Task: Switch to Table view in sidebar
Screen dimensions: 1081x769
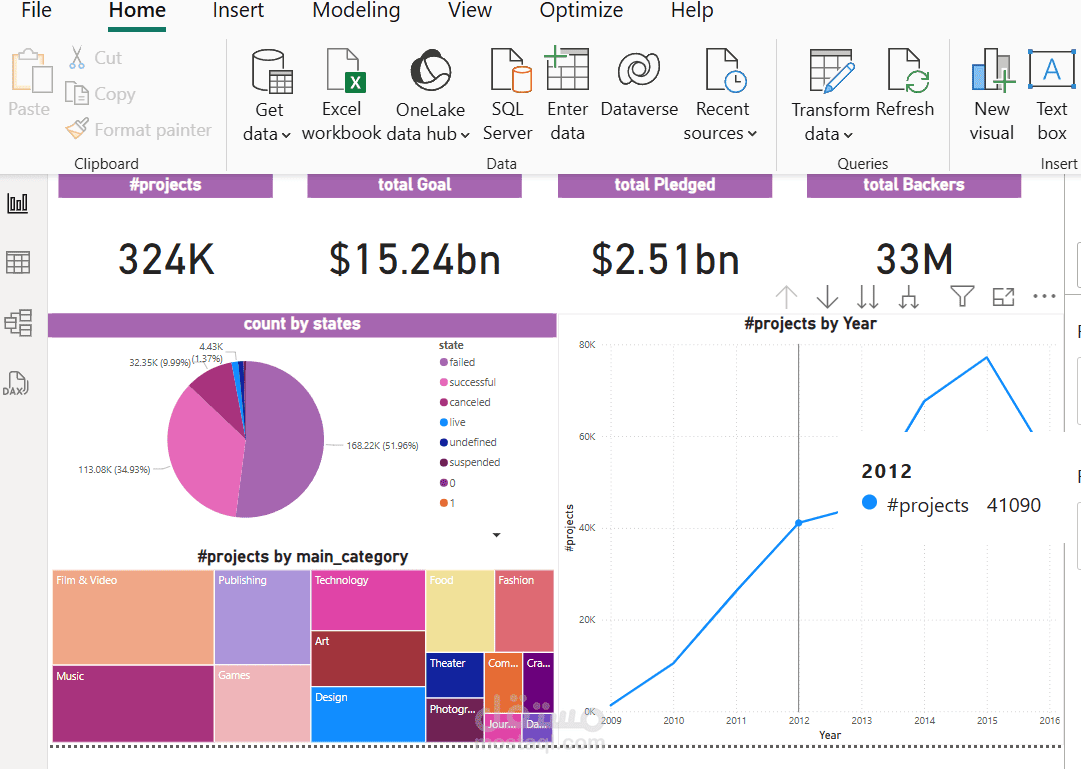Action: [18, 262]
